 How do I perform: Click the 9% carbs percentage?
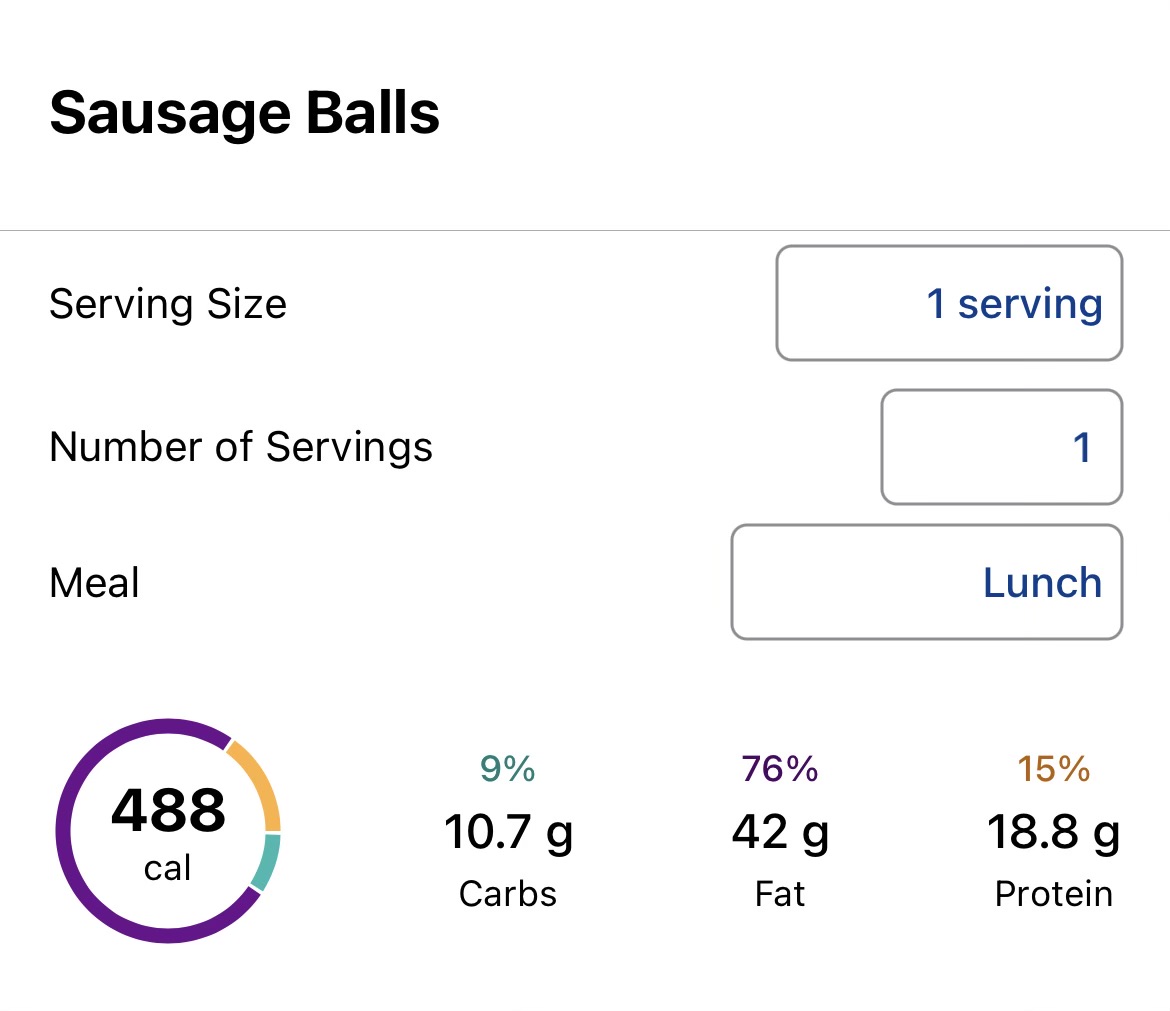pyautogui.click(x=508, y=769)
